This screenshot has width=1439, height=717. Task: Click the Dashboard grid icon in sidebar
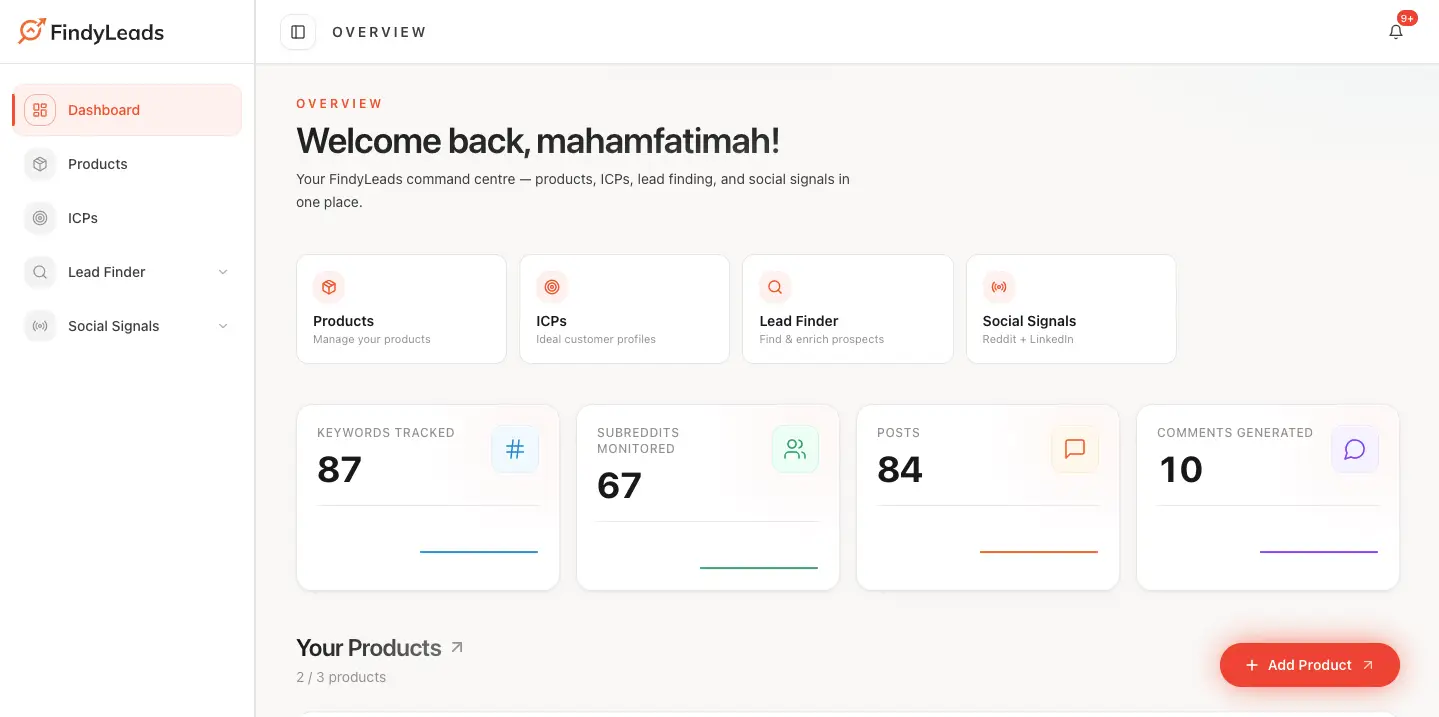(x=40, y=110)
